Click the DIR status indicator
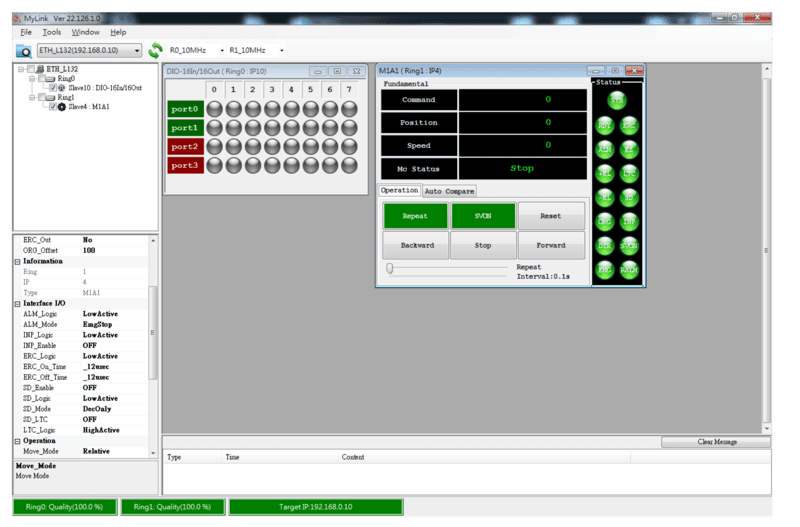The width and height of the screenshot is (800, 527). tap(605, 246)
